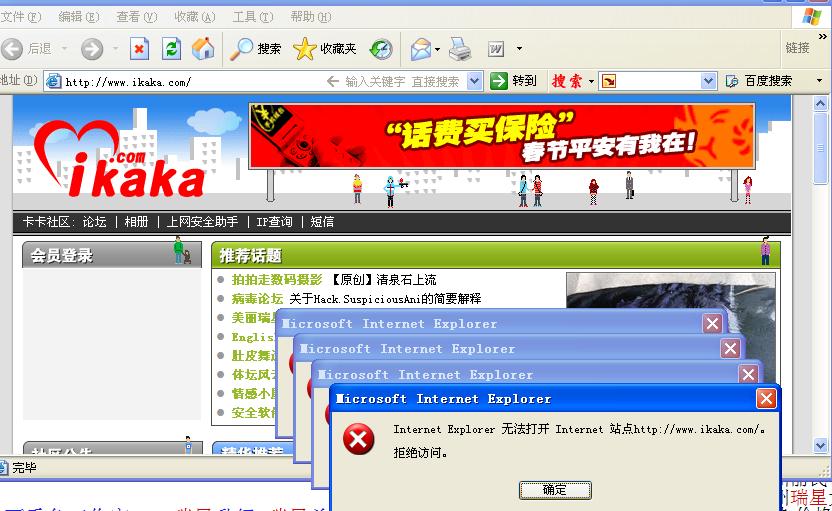This screenshot has width=832, height=511.
Task: Click the 链接 links toolbar label
Action: coord(798,48)
